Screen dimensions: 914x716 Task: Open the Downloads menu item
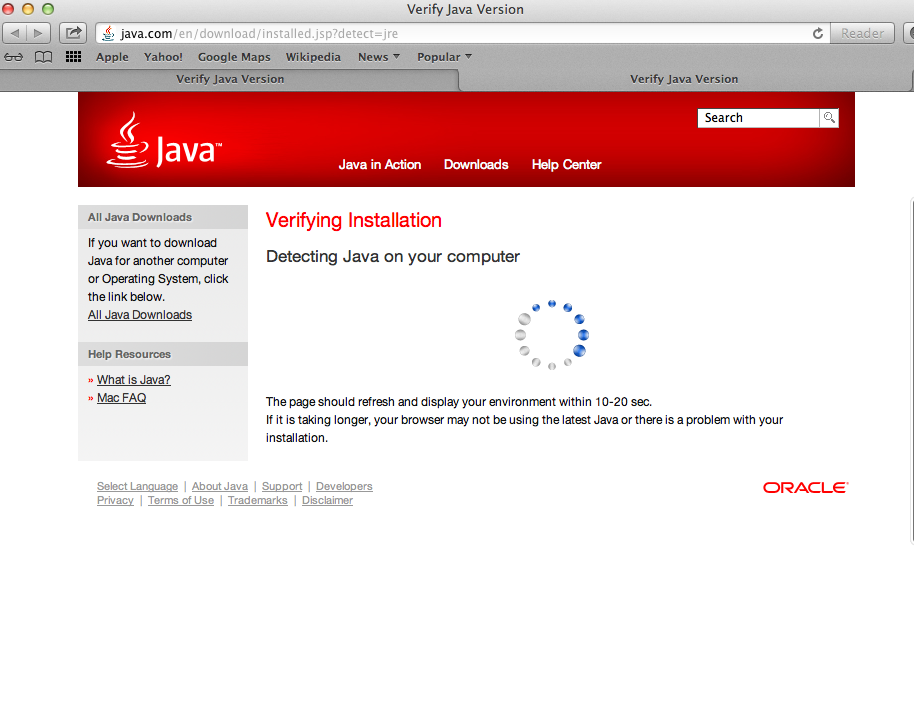point(476,164)
